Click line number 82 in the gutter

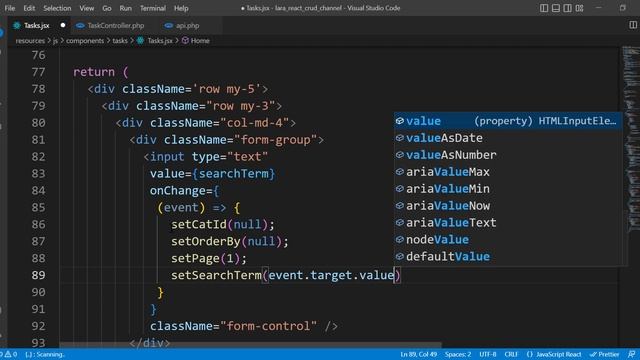coord(38,157)
